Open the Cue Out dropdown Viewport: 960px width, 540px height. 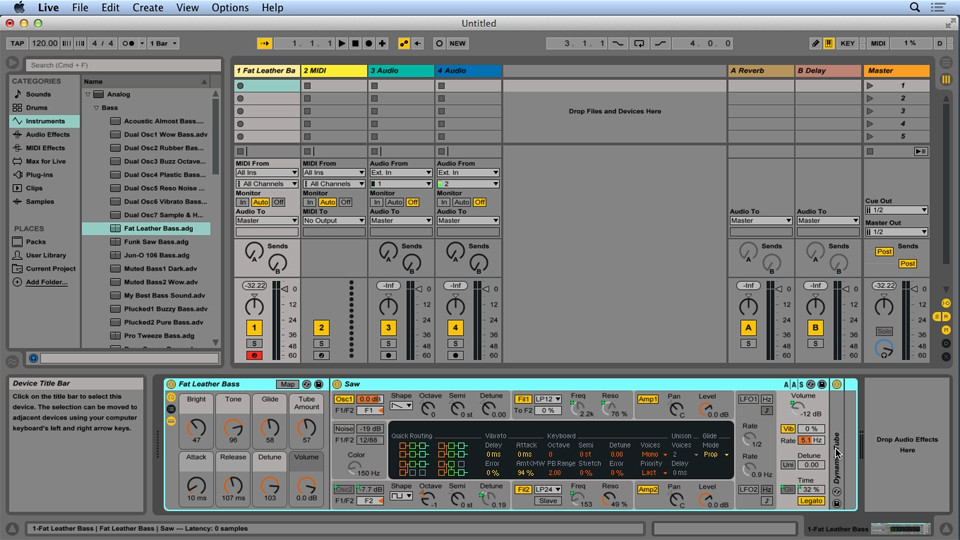point(896,210)
